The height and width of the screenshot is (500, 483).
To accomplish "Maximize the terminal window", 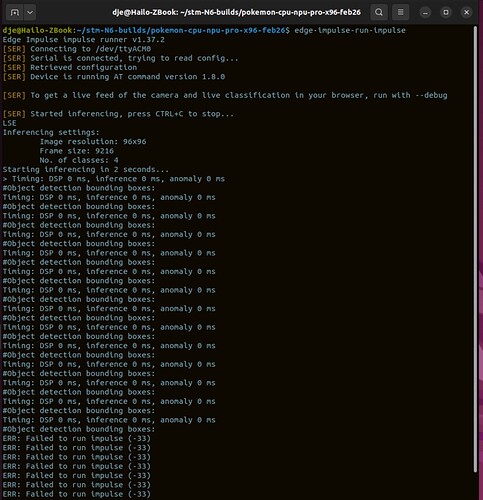I will pyautogui.click(x=446, y=13).
